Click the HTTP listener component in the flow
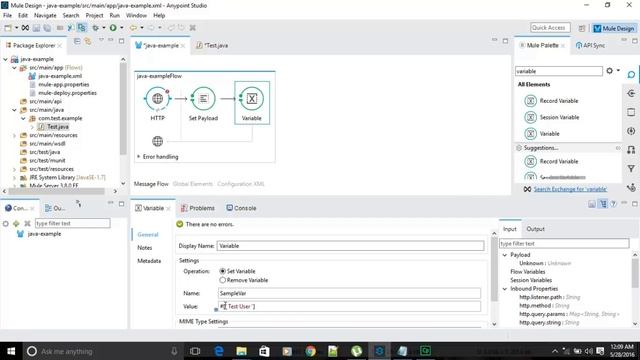The image size is (640, 360). 158,99
